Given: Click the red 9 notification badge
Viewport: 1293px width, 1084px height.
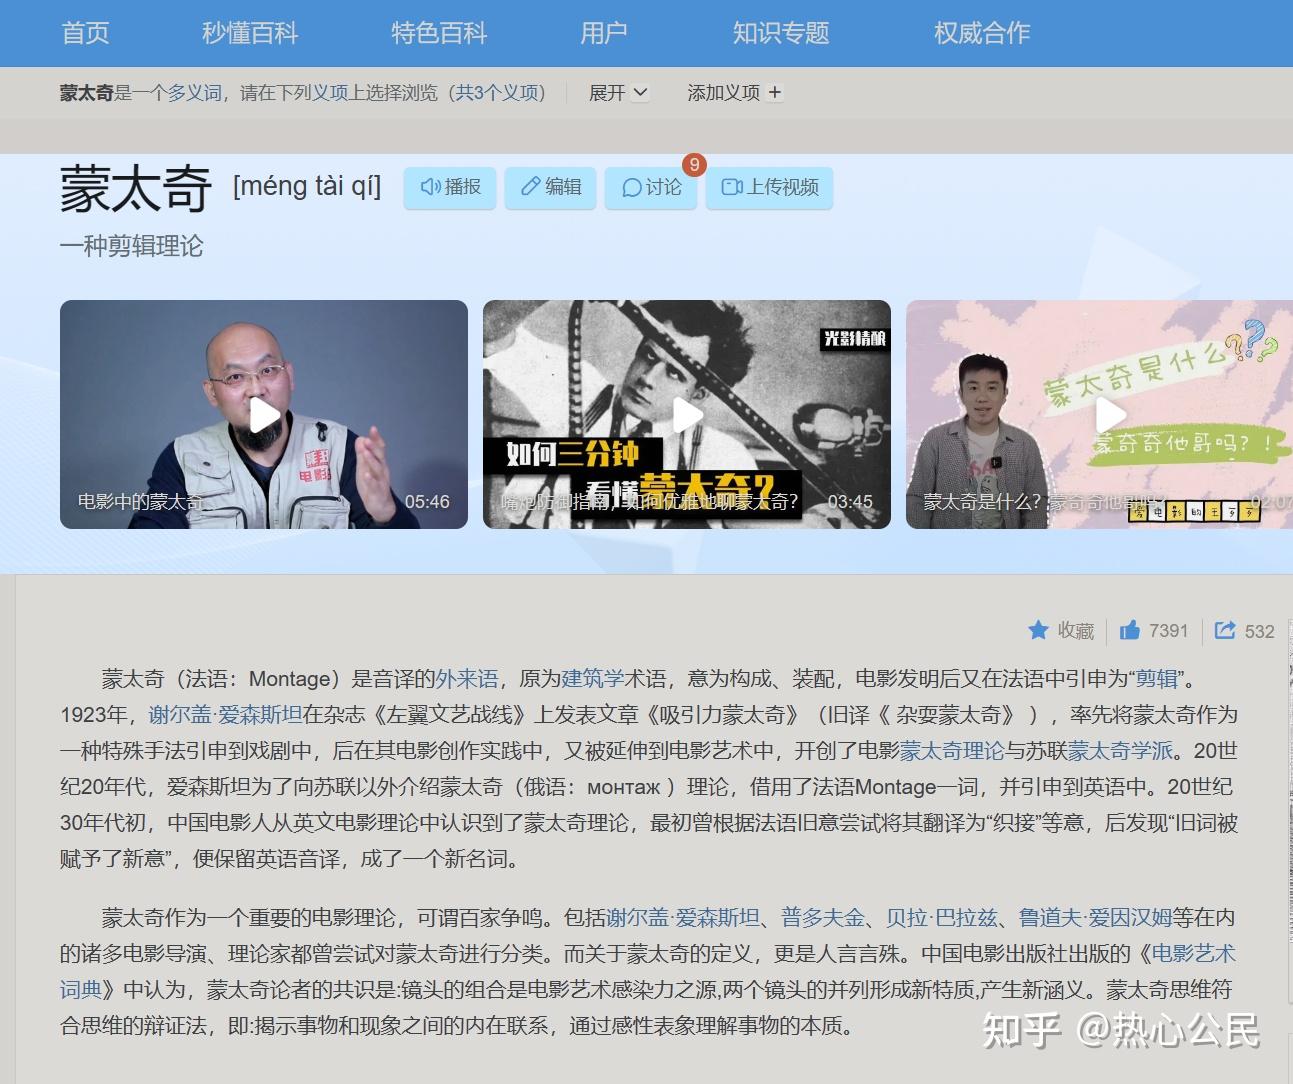Looking at the screenshot, I should pos(694,165).
